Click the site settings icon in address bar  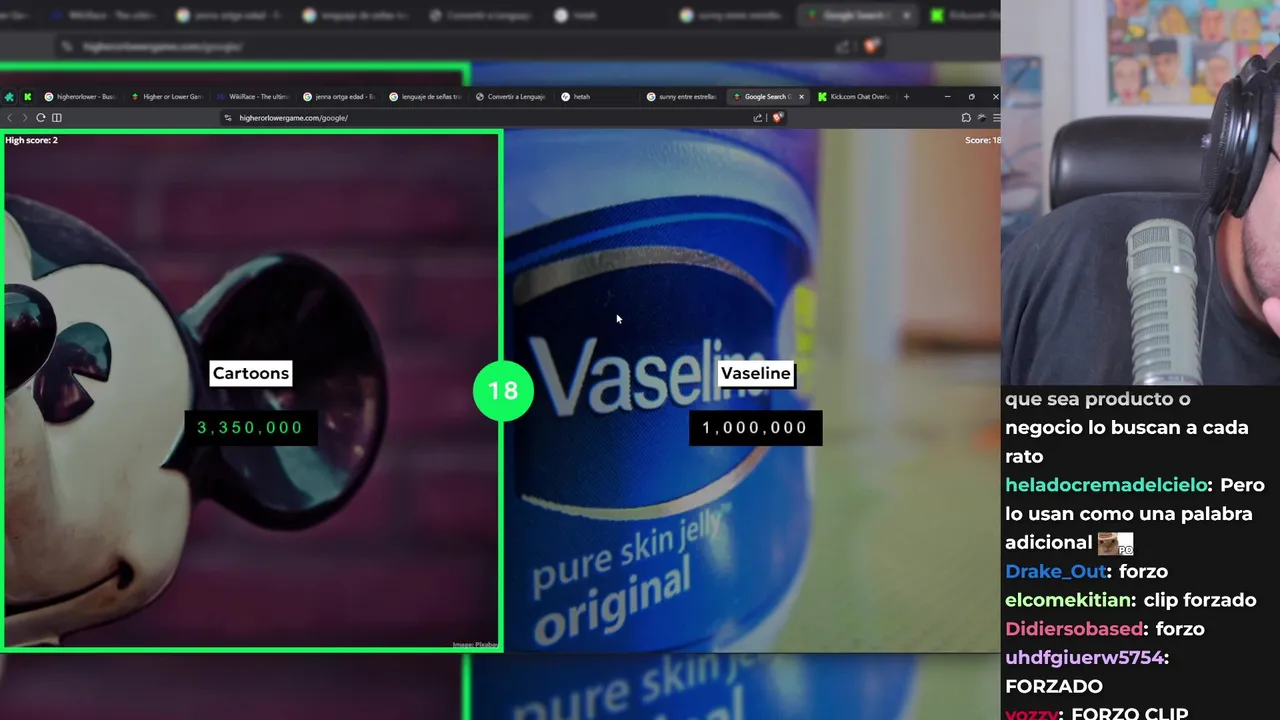[x=228, y=118]
